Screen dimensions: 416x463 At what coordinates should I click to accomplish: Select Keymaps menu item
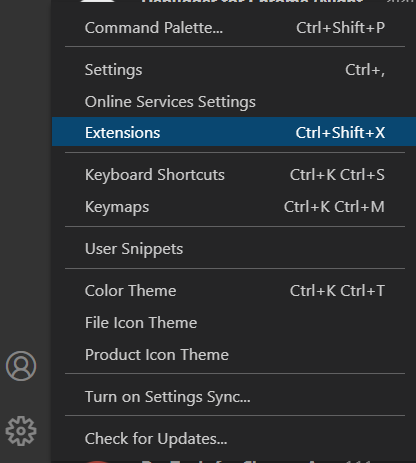(x=235, y=207)
